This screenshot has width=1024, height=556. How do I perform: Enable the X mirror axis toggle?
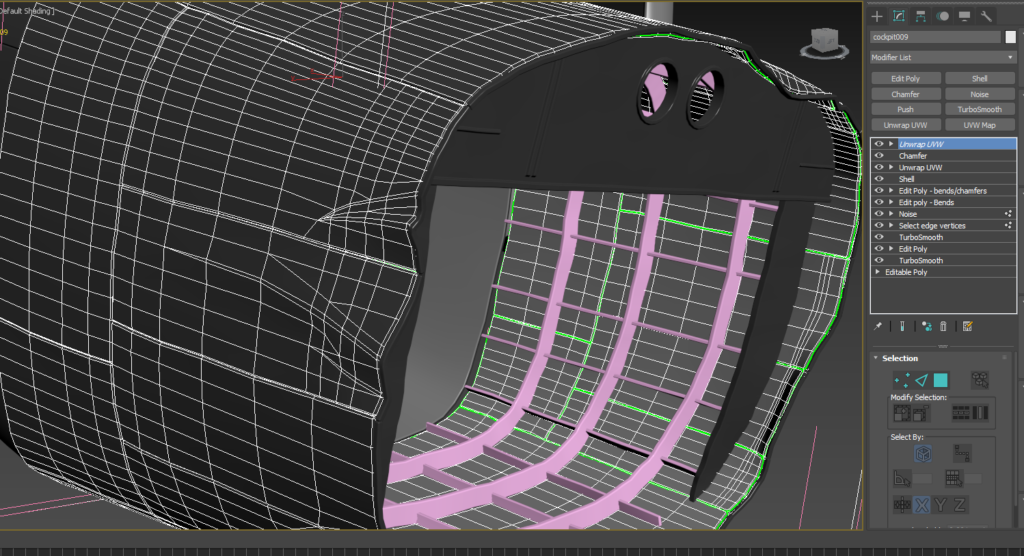(x=921, y=504)
